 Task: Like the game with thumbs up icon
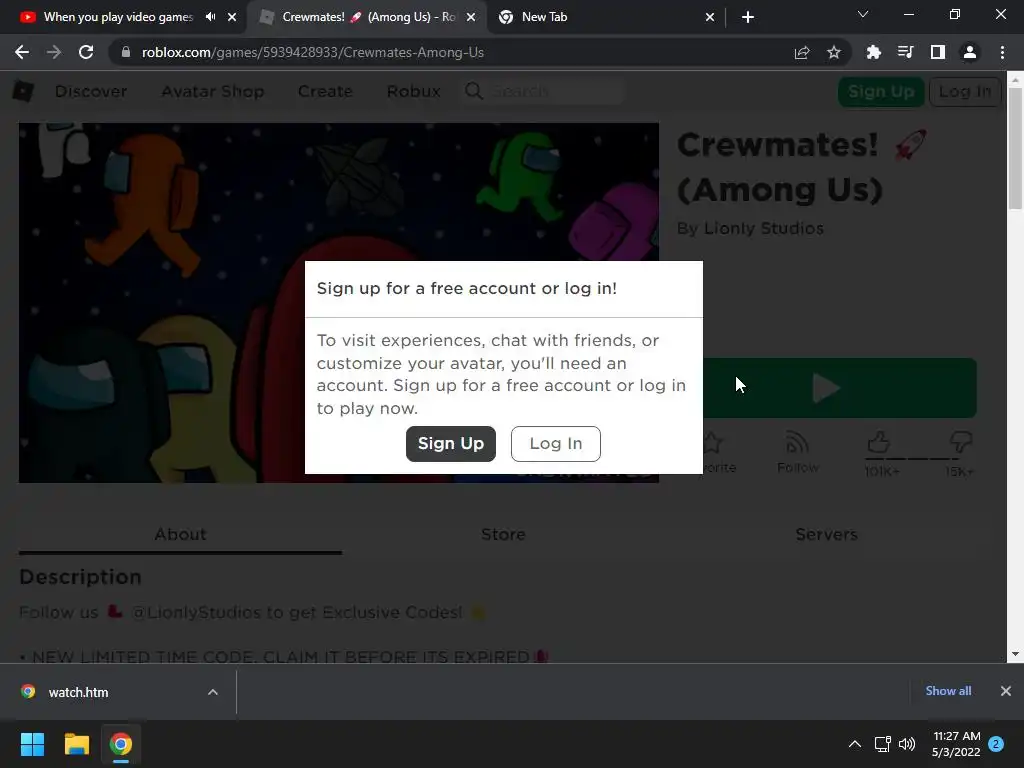tap(879, 442)
